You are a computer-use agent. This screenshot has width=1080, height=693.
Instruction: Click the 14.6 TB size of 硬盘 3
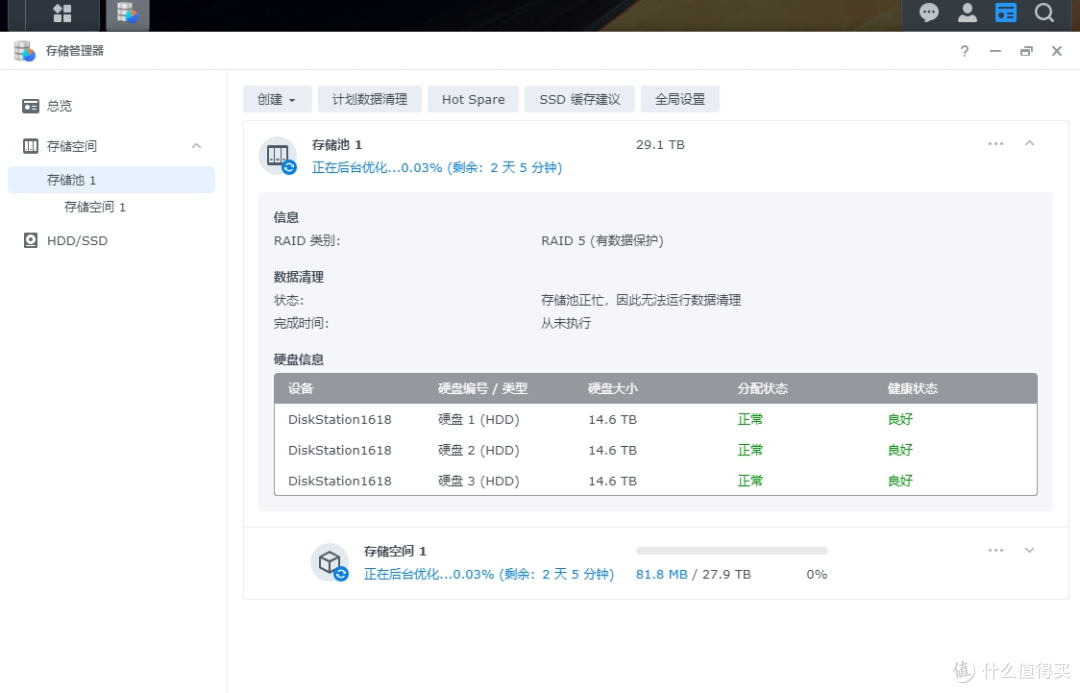pyautogui.click(x=612, y=481)
